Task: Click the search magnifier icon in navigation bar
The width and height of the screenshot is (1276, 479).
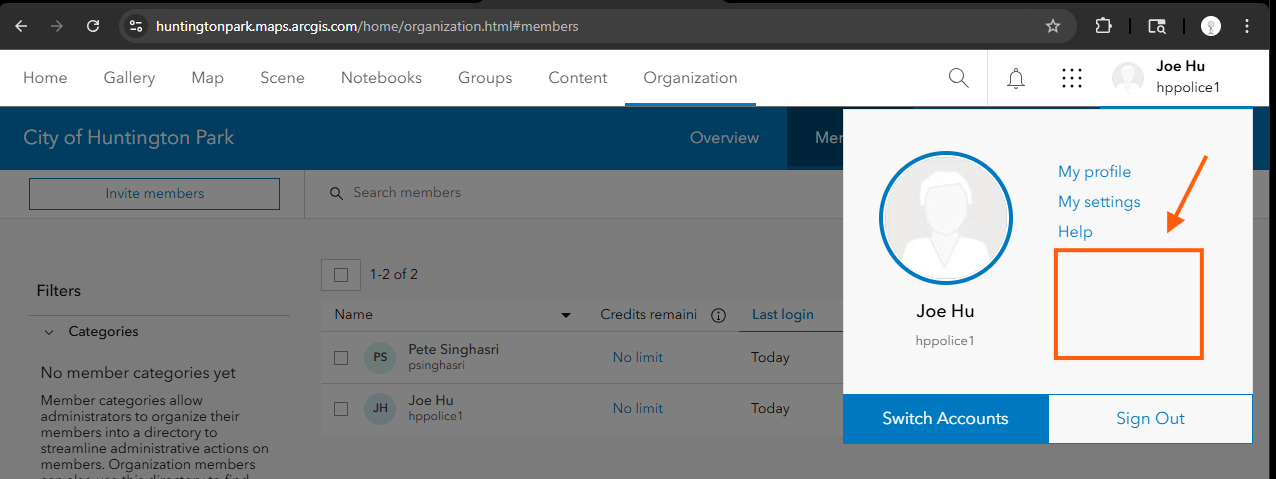Action: click(x=958, y=78)
